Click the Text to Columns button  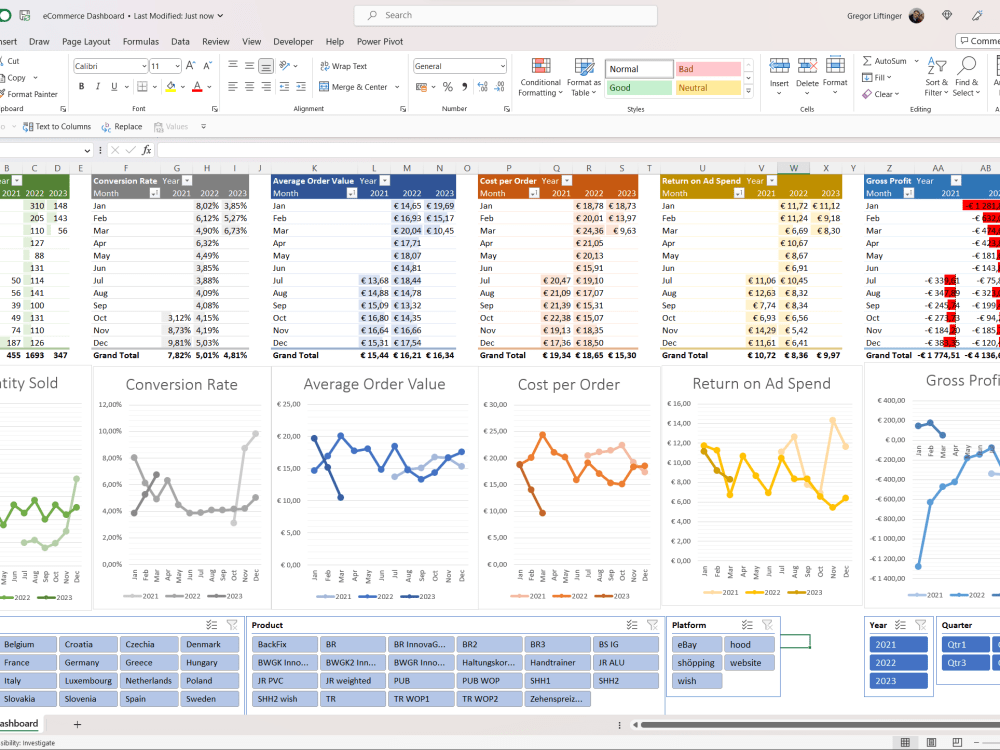pyautogui.click(x=57, y=126)
